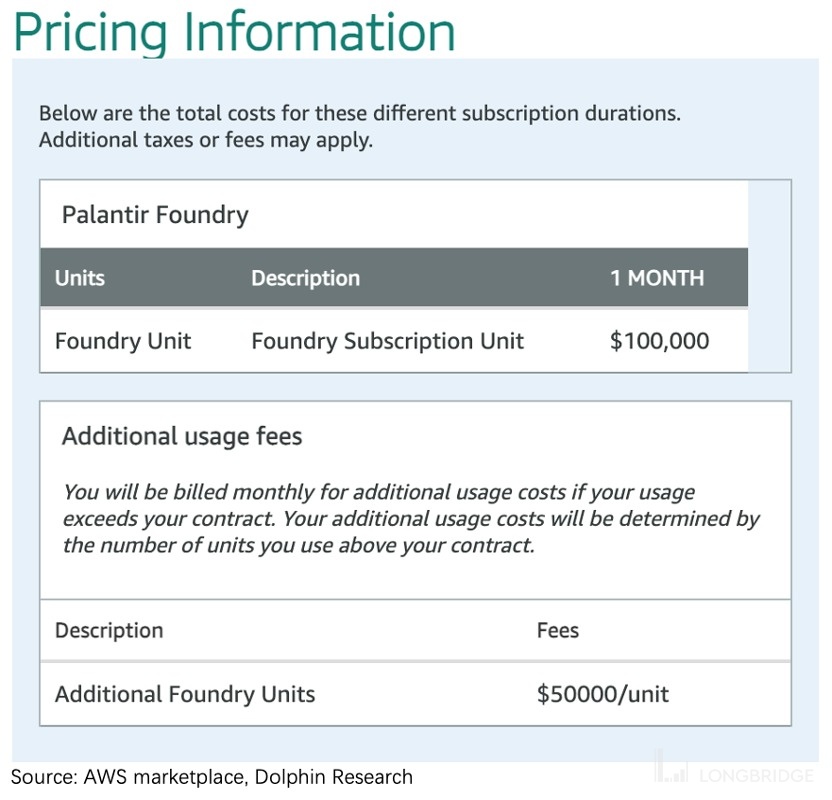Click the LONGBRIDGE watermark text
832x800 pixels.
tap(757, 776)
